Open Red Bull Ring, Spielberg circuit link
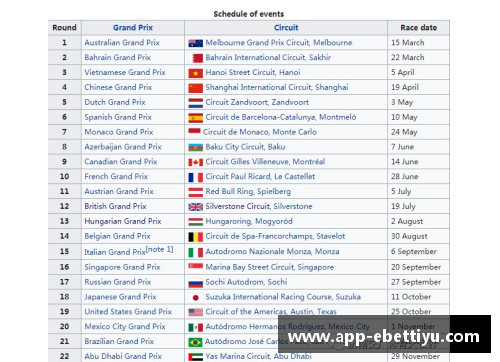The width and height of the screenshot is (500, 362). click(248, 192)
